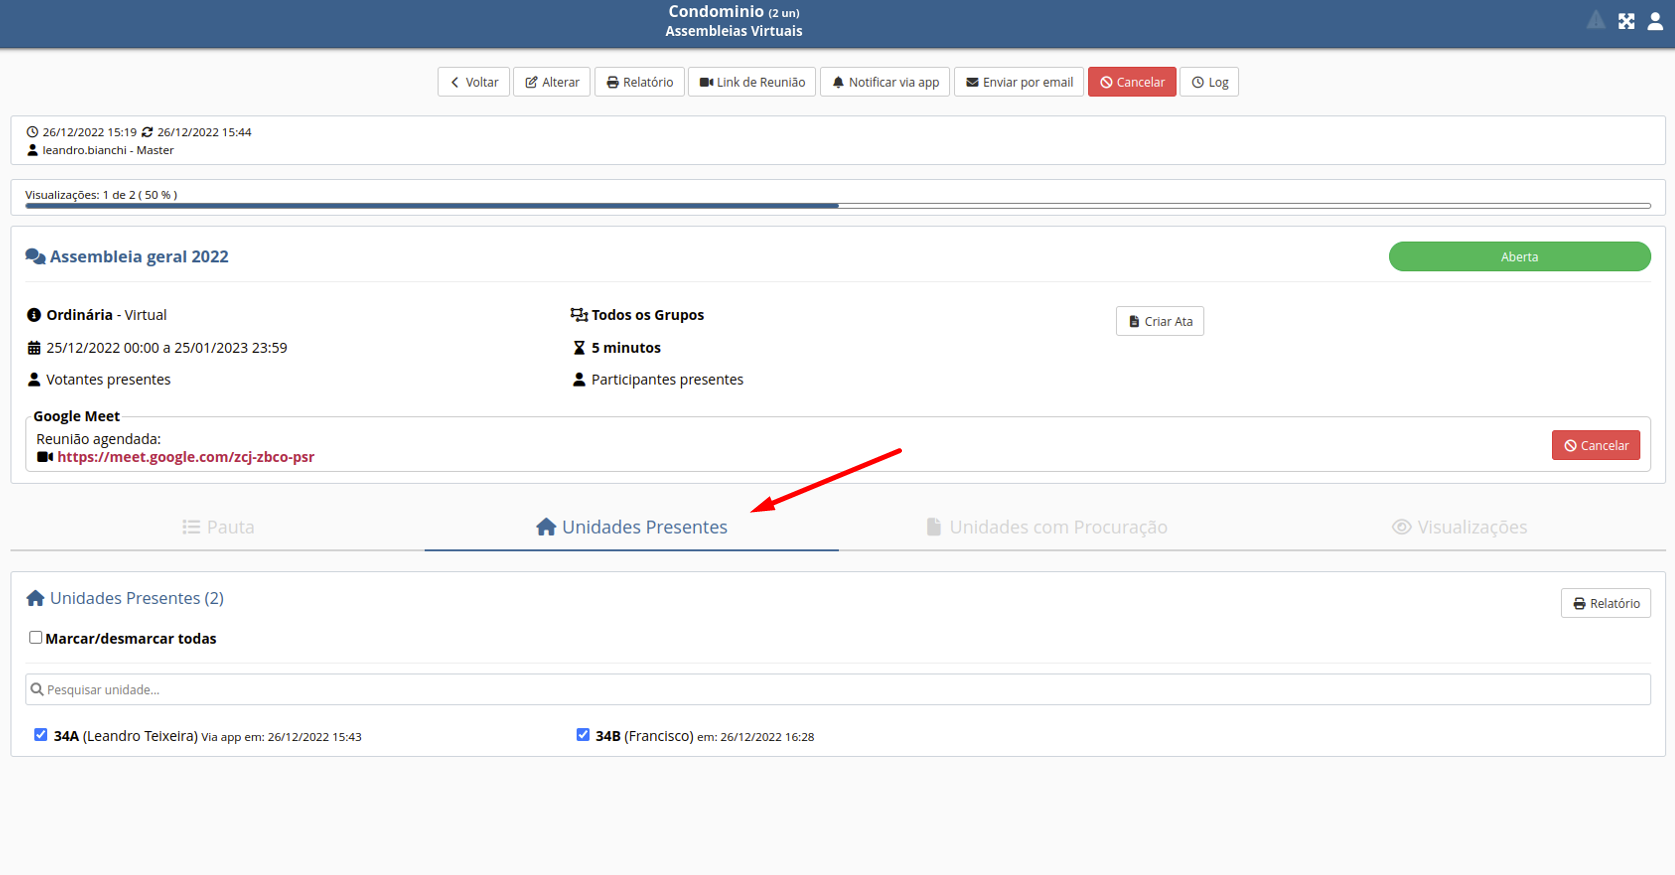The height and width of the screenshot is (875, 1675).
Task: Send notification with Notificar via app
Action: click(x=885, y=82)
